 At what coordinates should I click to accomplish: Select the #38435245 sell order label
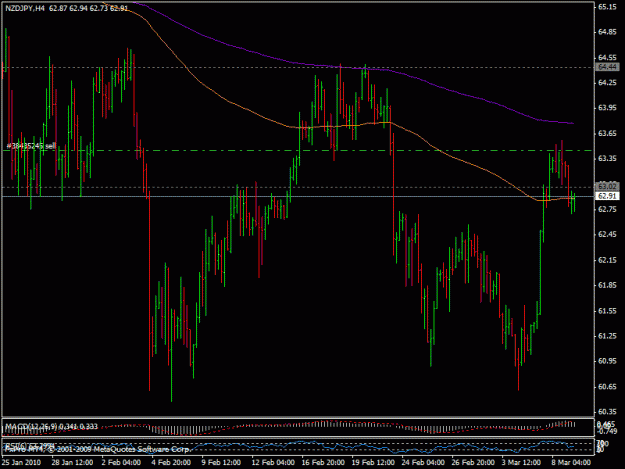[x=31, y=146]
